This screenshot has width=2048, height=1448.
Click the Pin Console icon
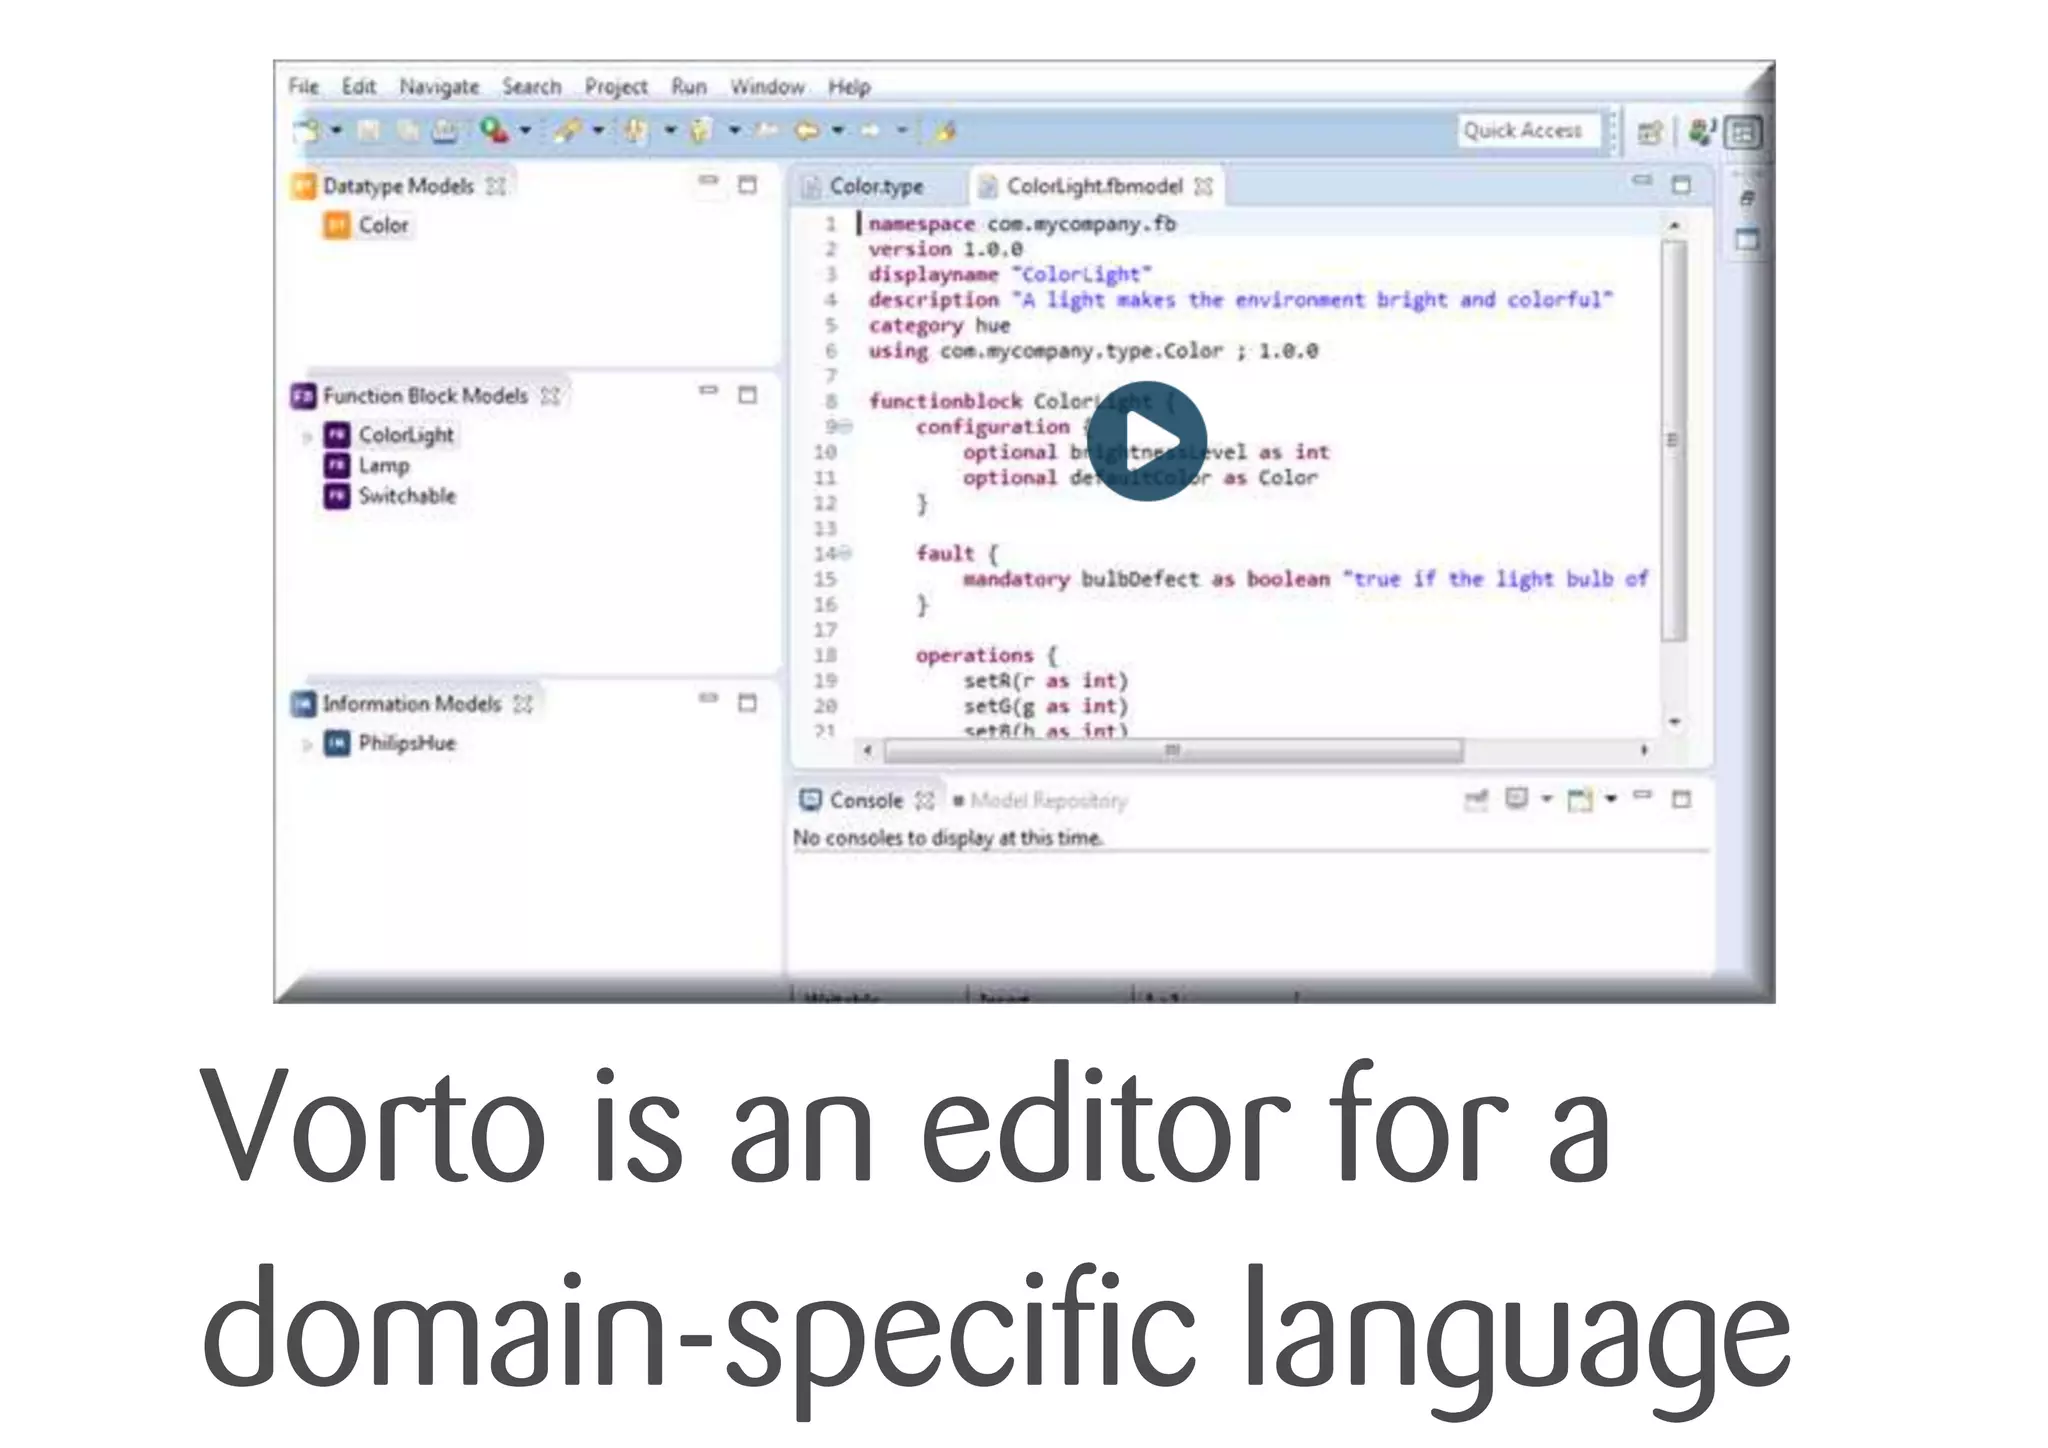pos(1476,800)
